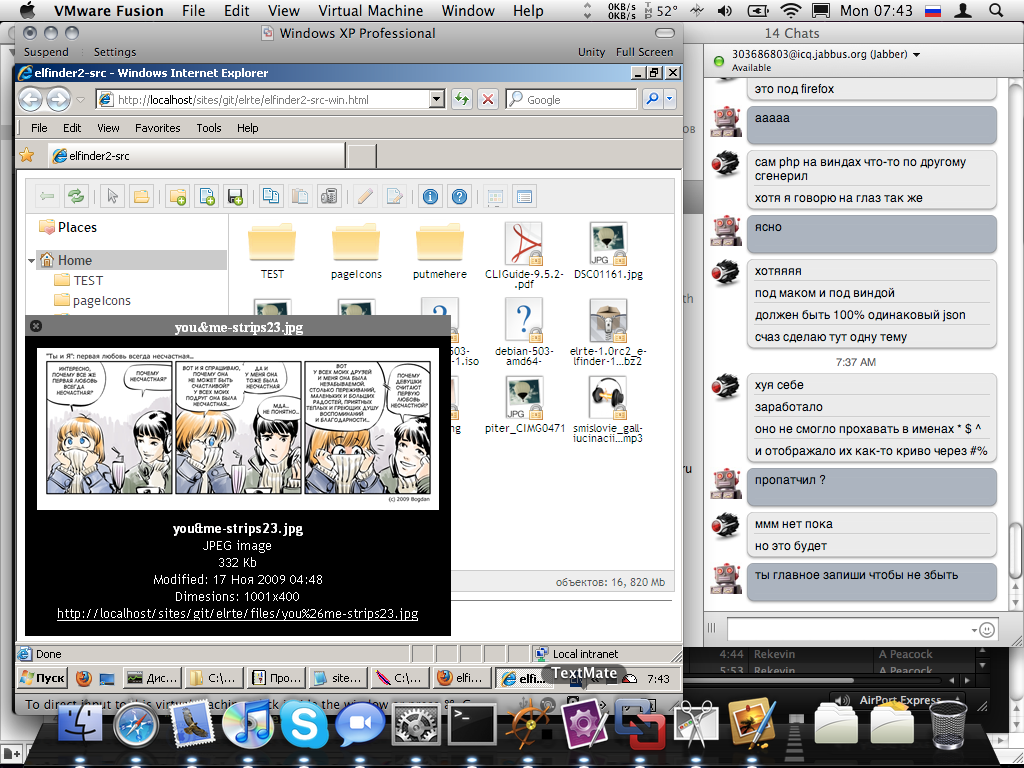Viewport: 1024px width, 768px height.
Task: Open the blue info icon
Action: click(430, 196)
